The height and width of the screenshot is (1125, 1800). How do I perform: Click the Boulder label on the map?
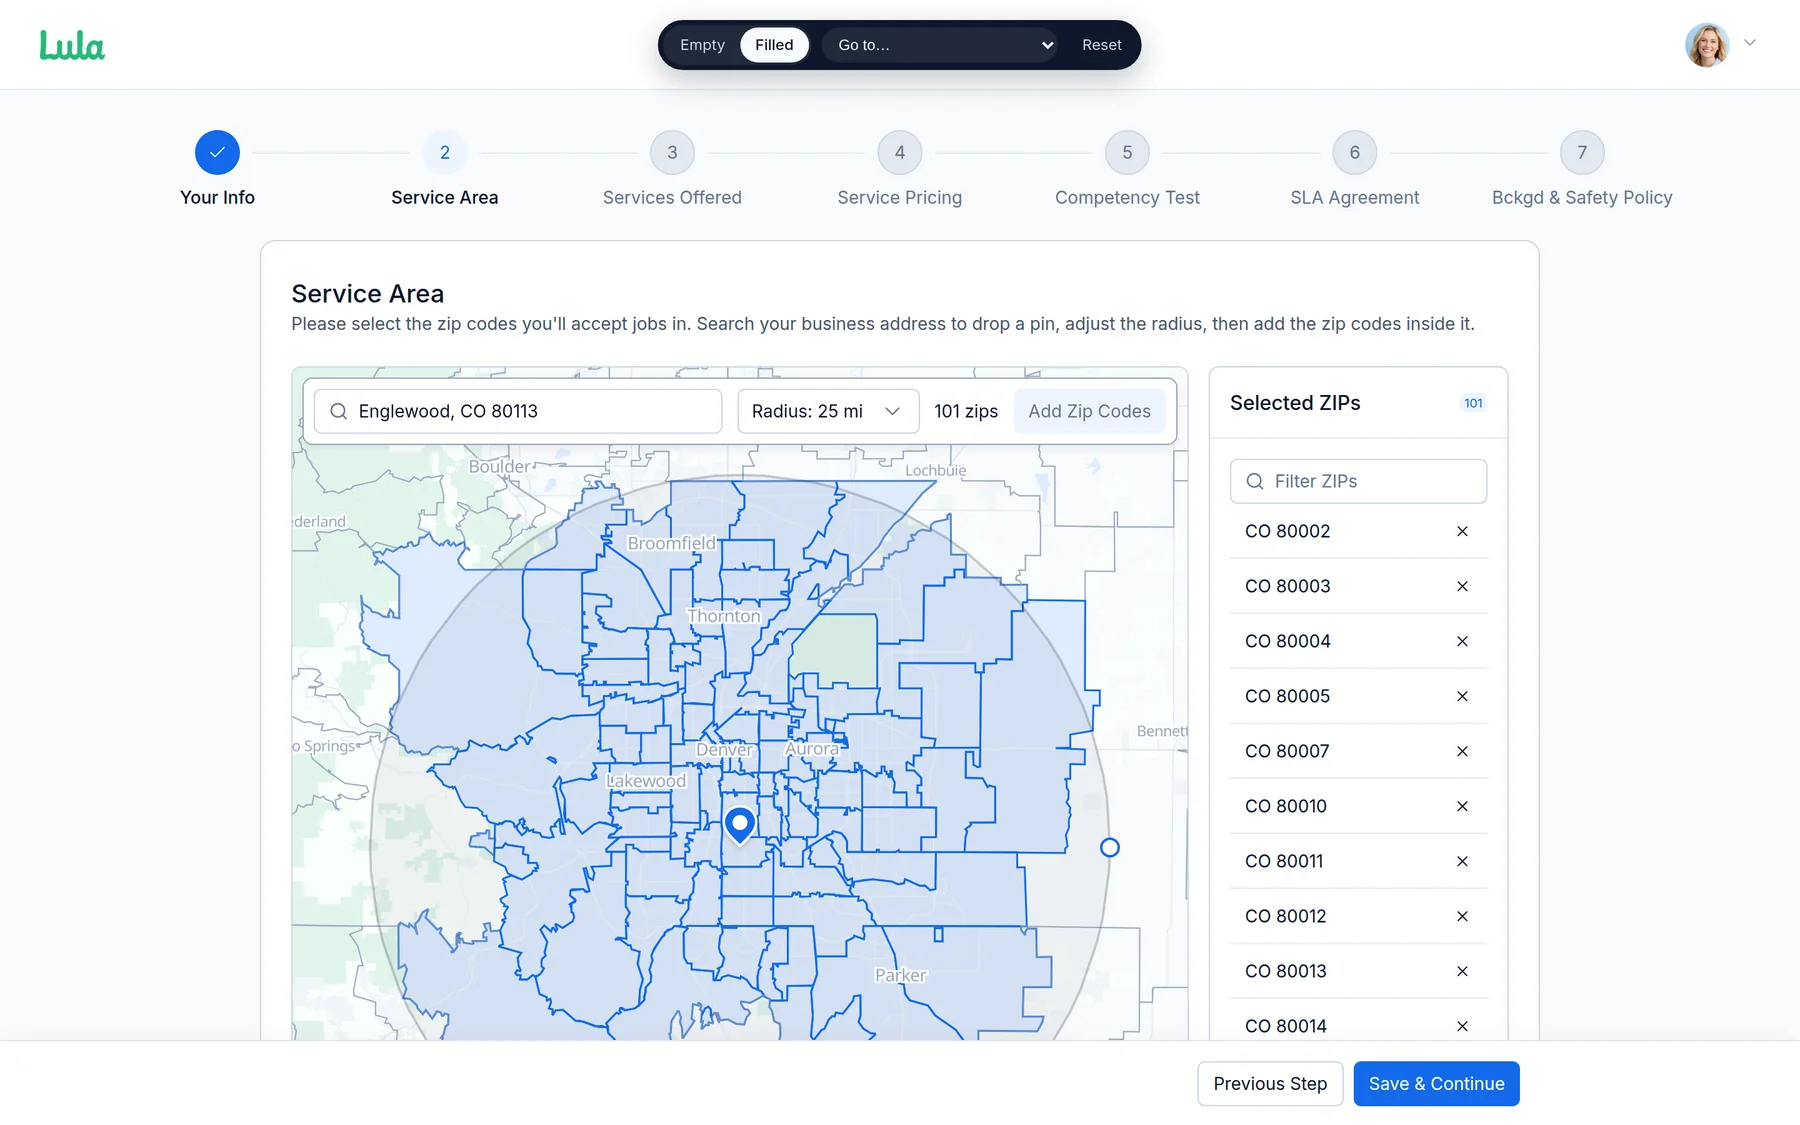click(x=499, y=466)
